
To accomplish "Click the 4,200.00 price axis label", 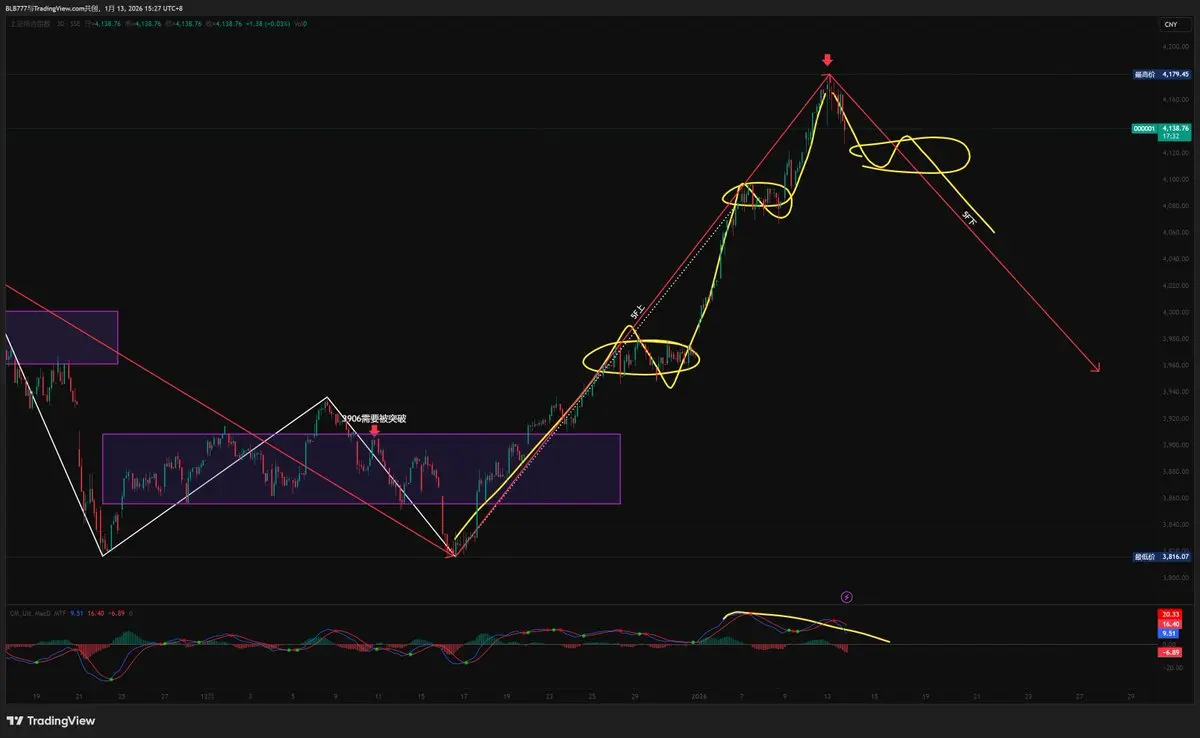I will tap(1174, 47).
